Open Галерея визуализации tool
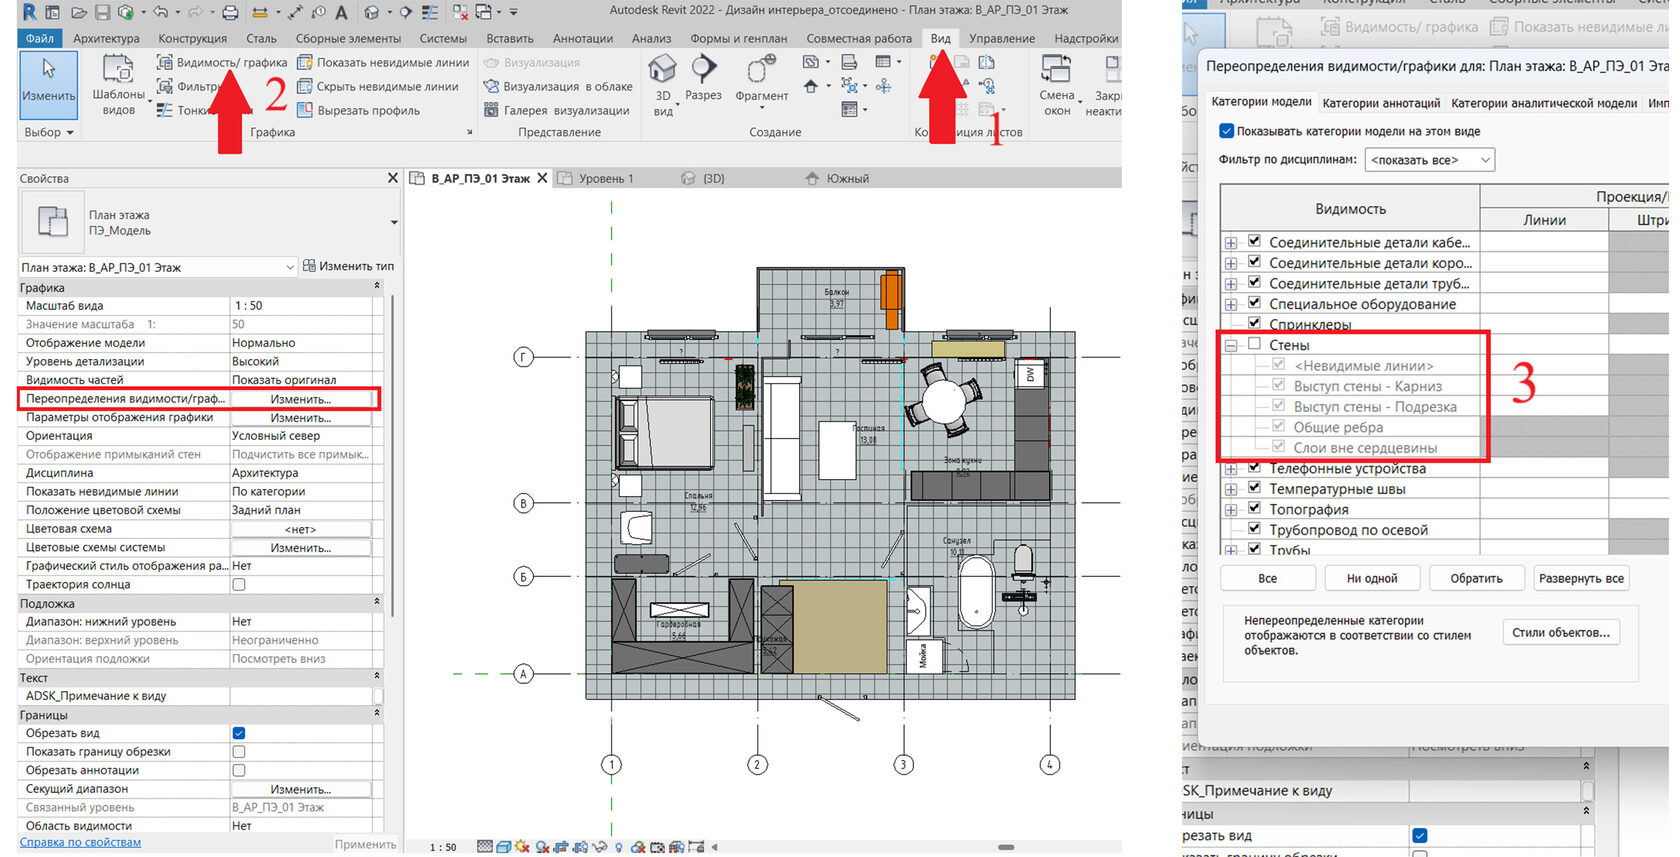The width and height of the screenshot is (1680, 857). [x=556, y=110]
